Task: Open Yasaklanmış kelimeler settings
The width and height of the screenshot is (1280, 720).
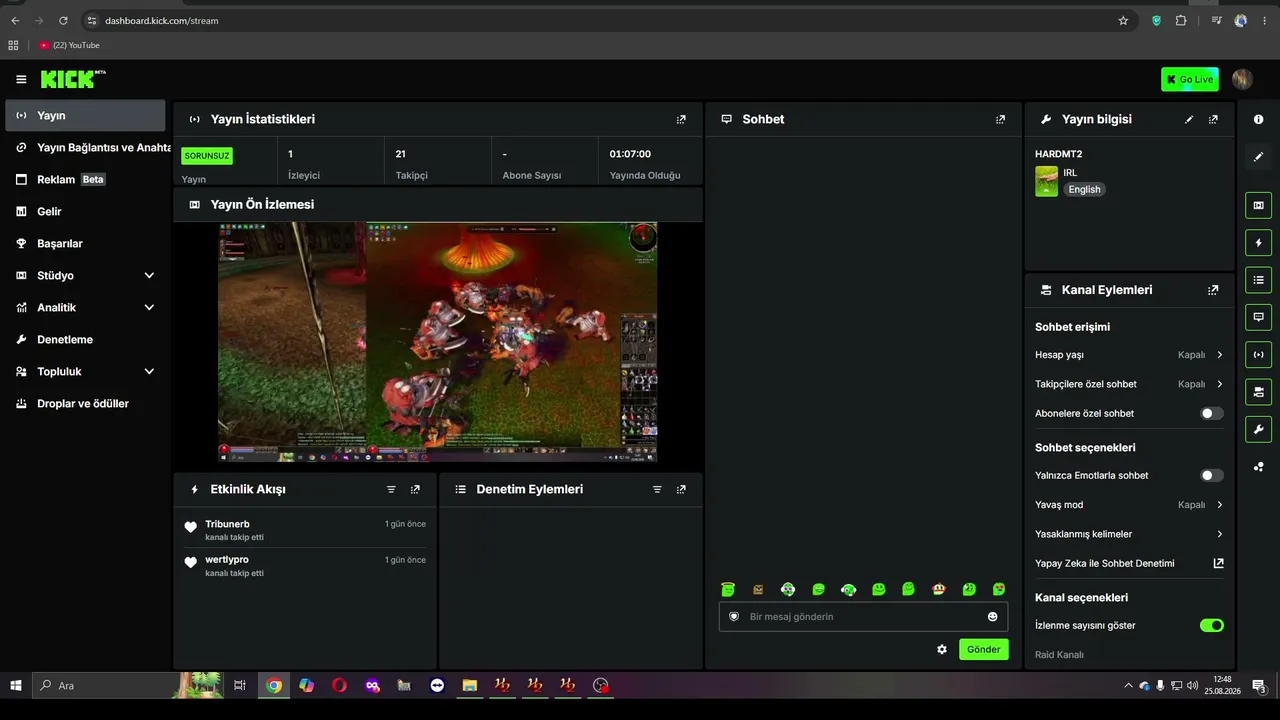Action: 1129,534
